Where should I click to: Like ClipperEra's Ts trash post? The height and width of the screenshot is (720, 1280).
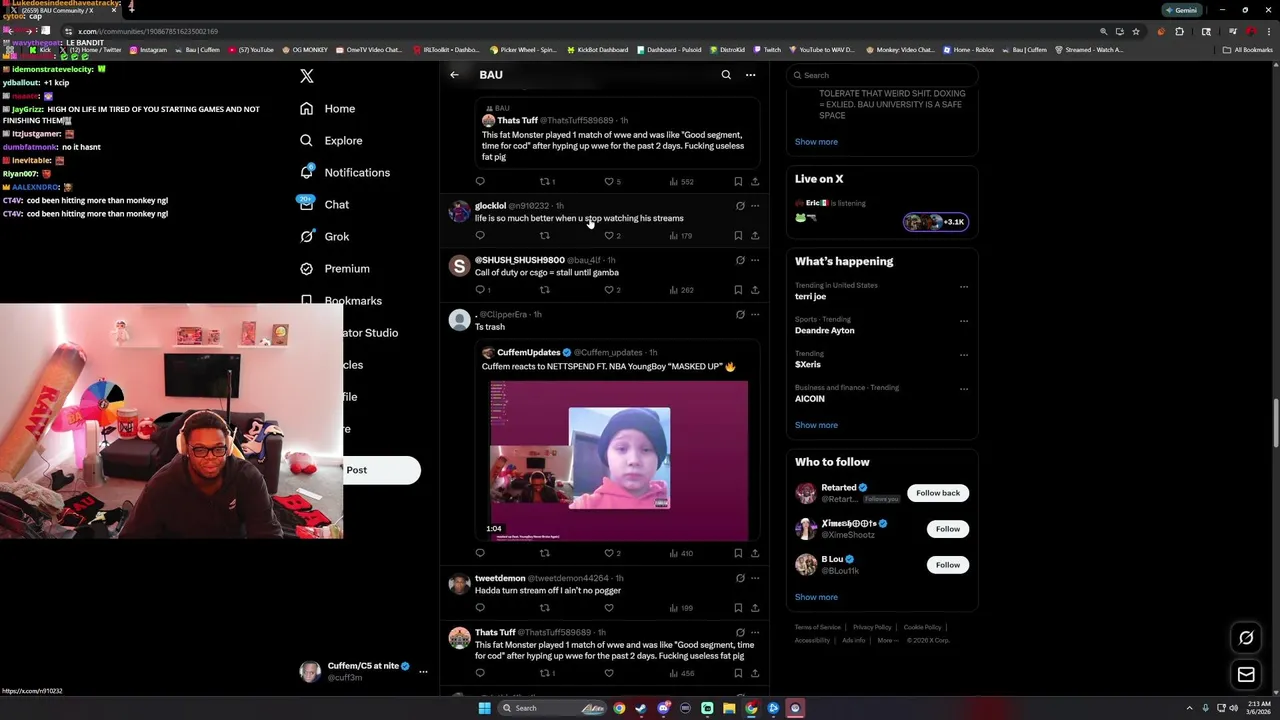609,553
